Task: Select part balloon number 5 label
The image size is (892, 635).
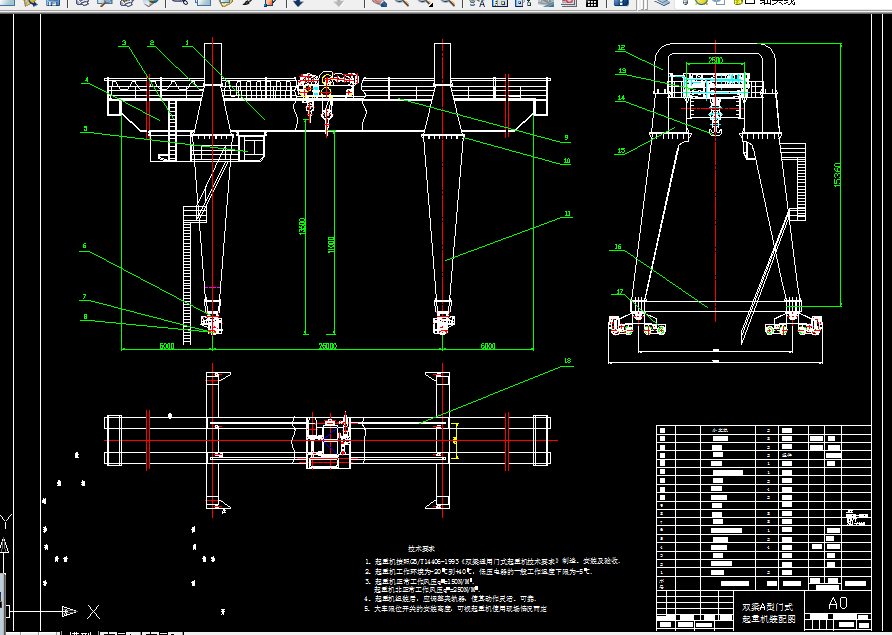Action: 85,129
